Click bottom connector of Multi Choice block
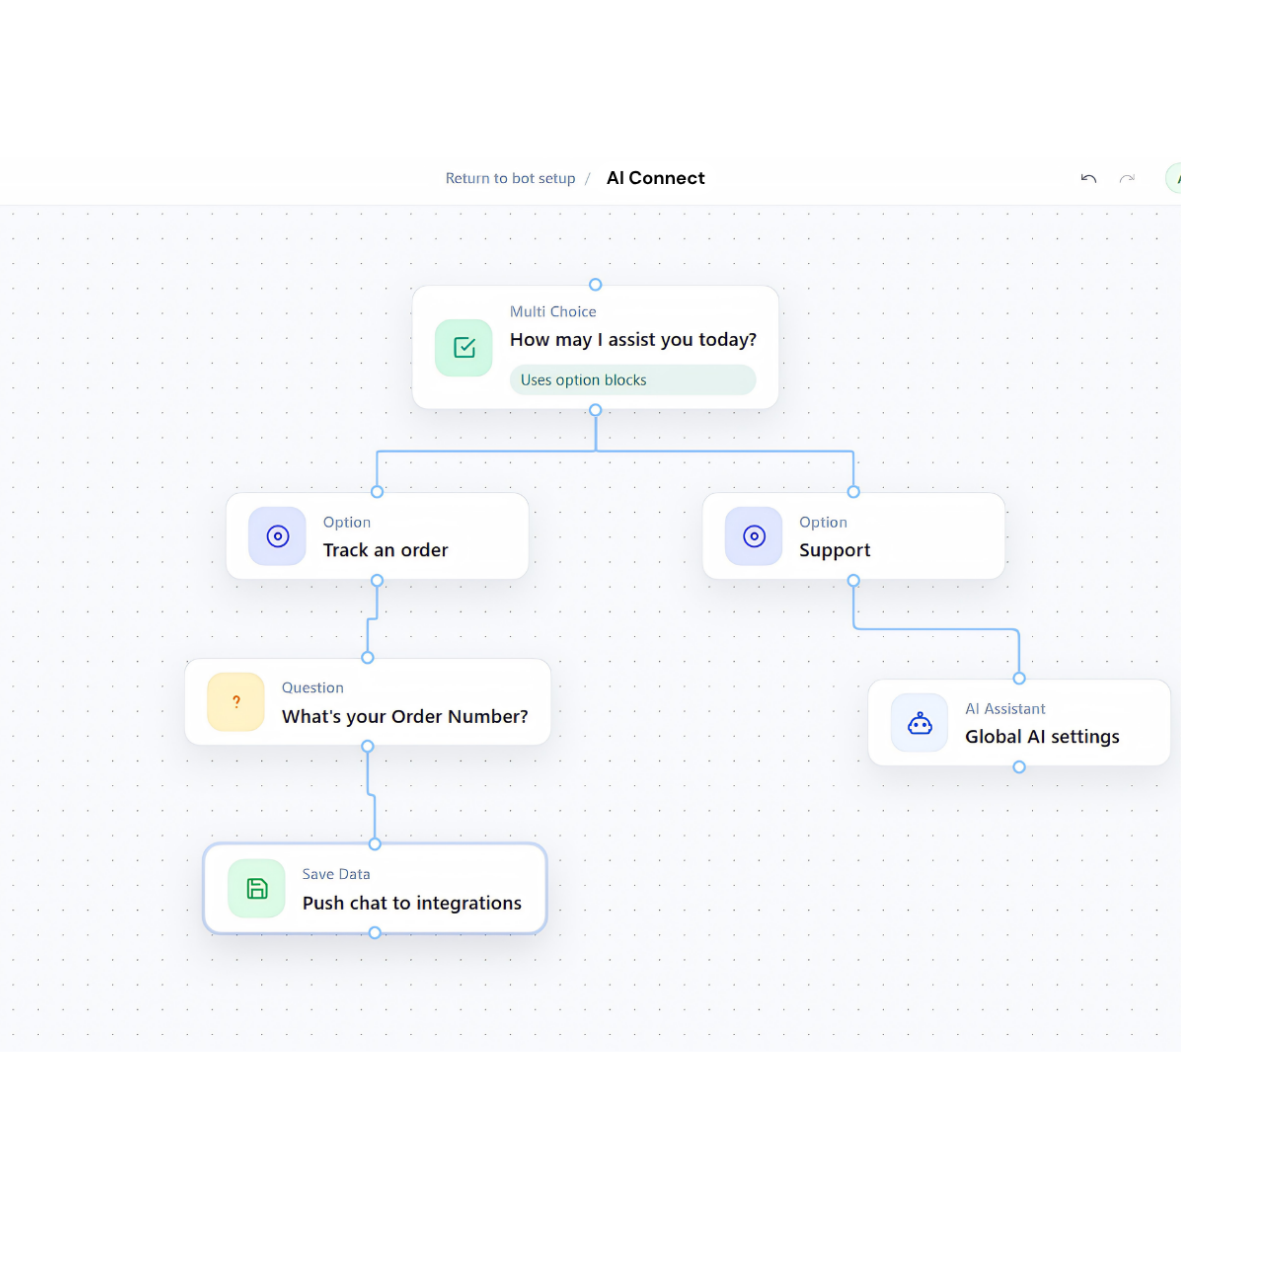The image size is (1264, 1264). (x=595, y=410)
